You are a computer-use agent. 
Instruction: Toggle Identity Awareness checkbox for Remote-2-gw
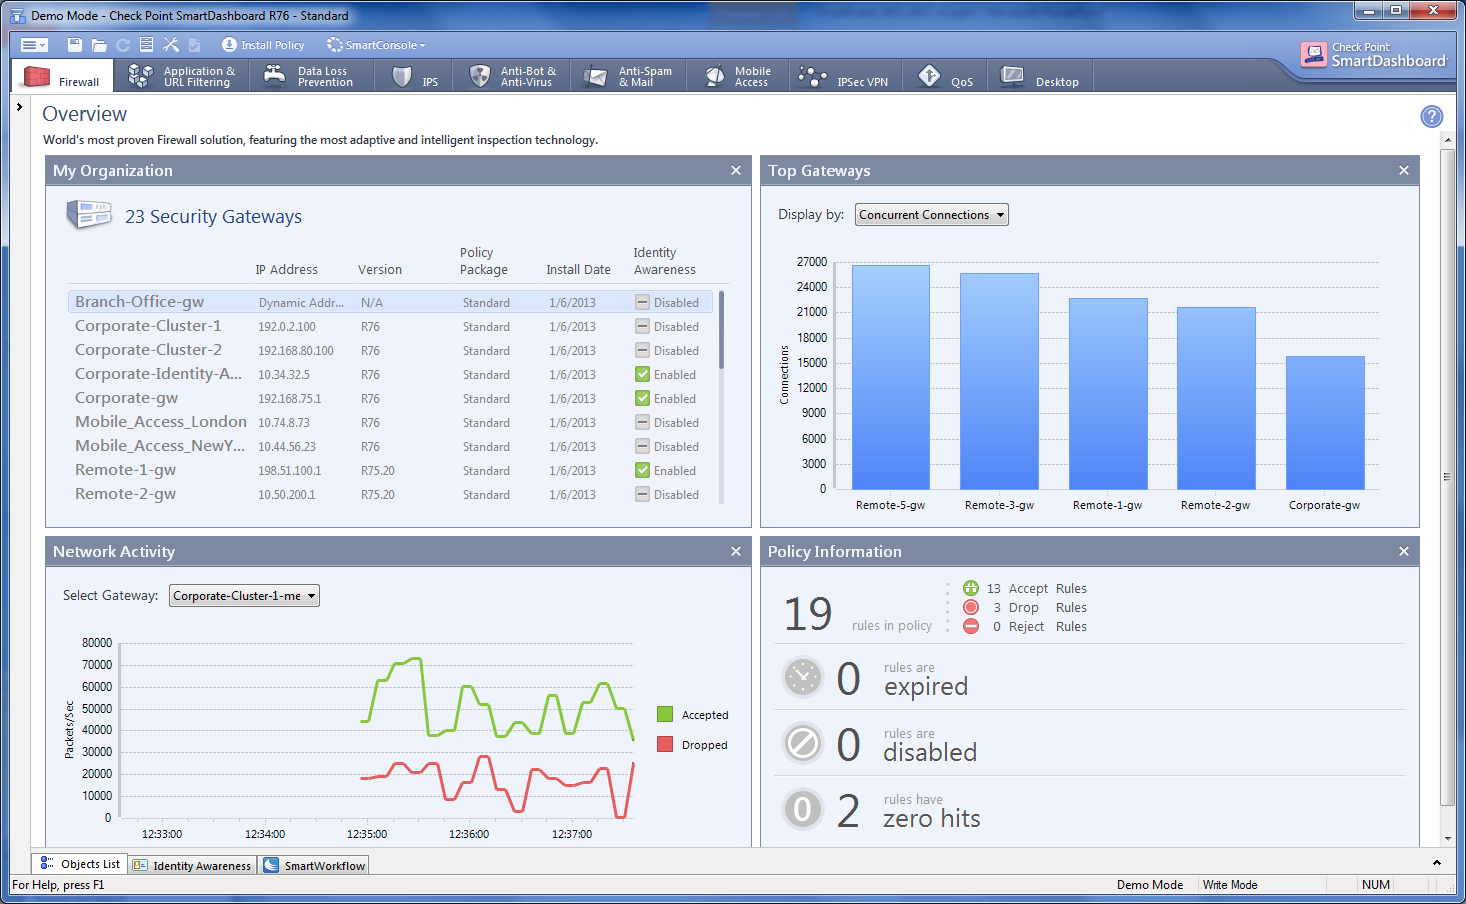click(x=643, y=494)
